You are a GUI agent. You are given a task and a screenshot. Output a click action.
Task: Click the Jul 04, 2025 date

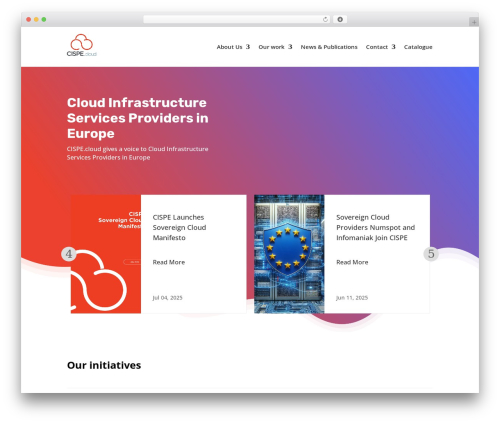coord(167,298)
